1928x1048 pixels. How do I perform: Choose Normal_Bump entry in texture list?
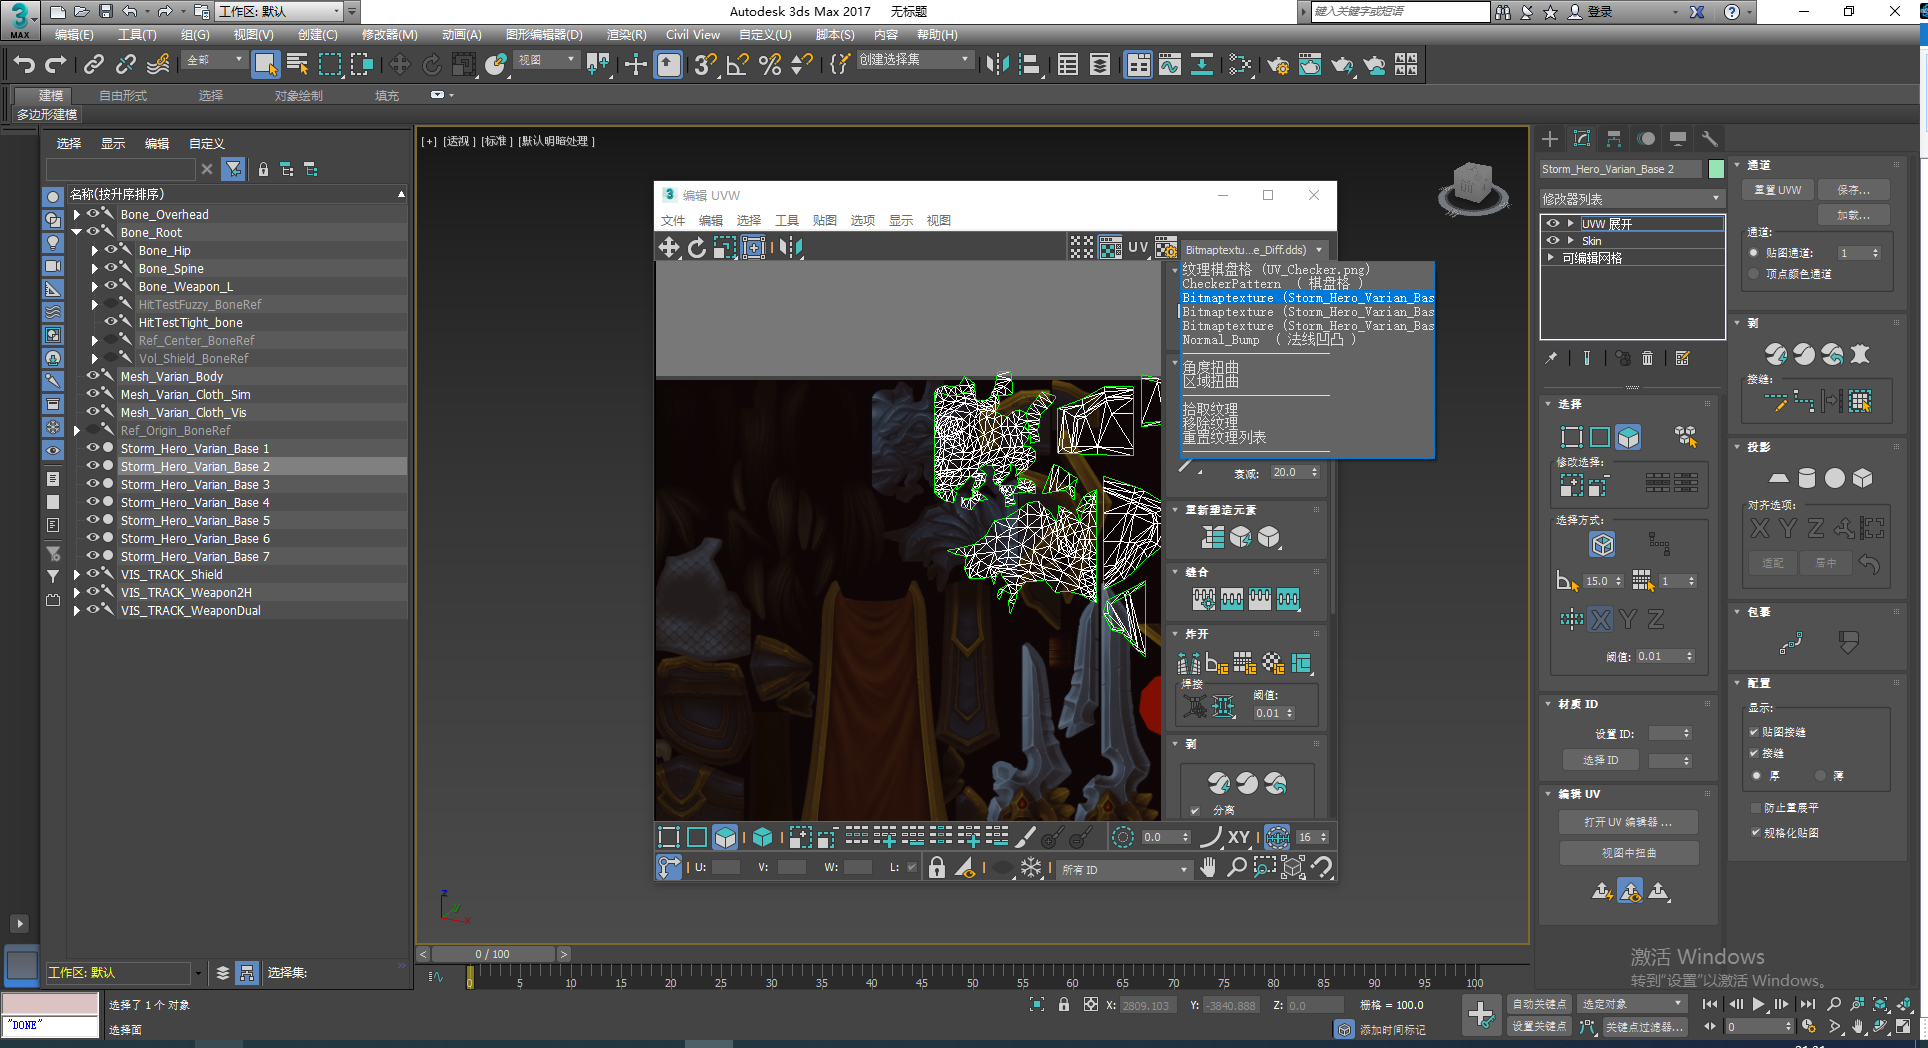click(1269, 340)
